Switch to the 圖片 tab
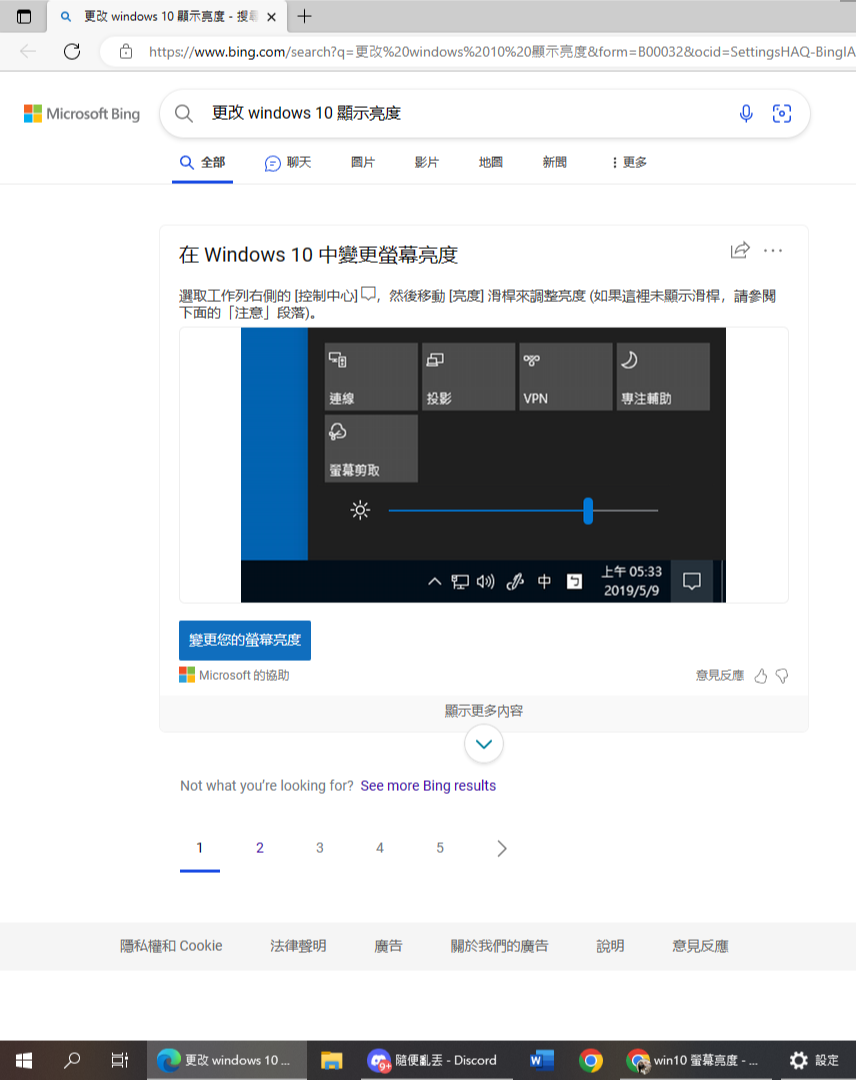This screenshot has width=856, height=1080. click(363, 163)
